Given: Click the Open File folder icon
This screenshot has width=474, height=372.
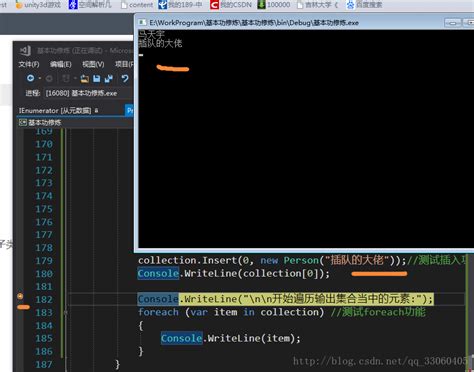Looking at the screenshot, I should 85,79.
